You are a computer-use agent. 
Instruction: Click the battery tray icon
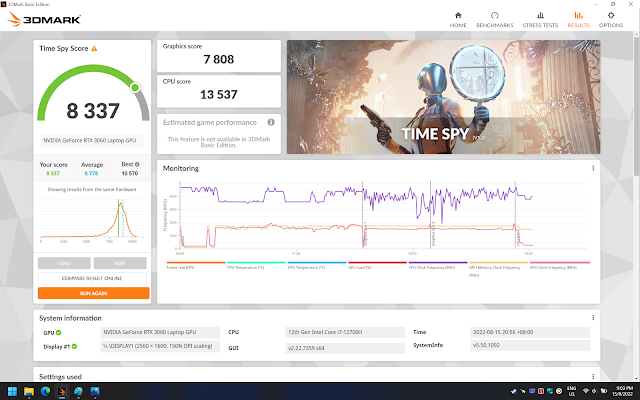click(603, 391)
